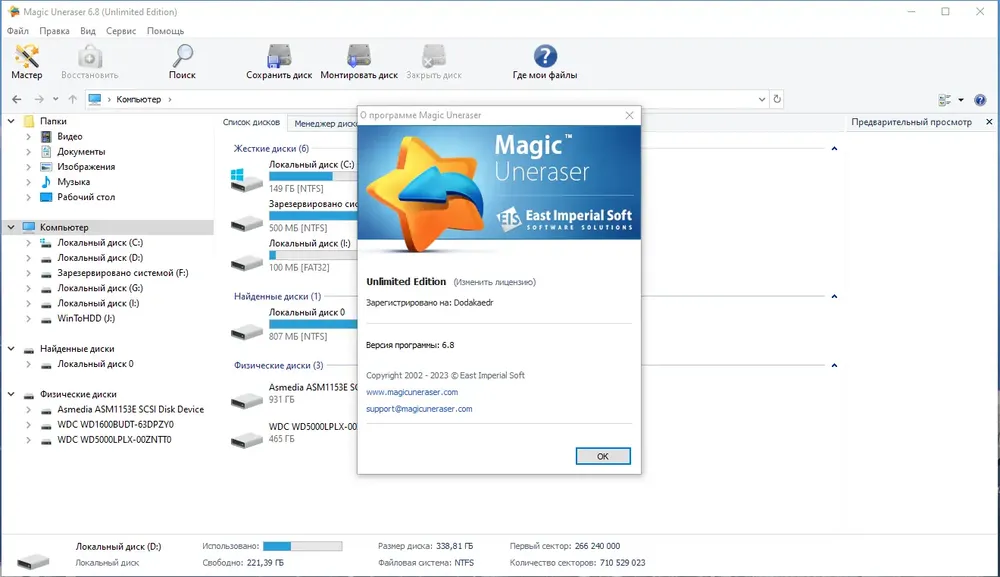
Task: Open the Сервис menu
Action: pyautogui.click(x=121, y=31)
